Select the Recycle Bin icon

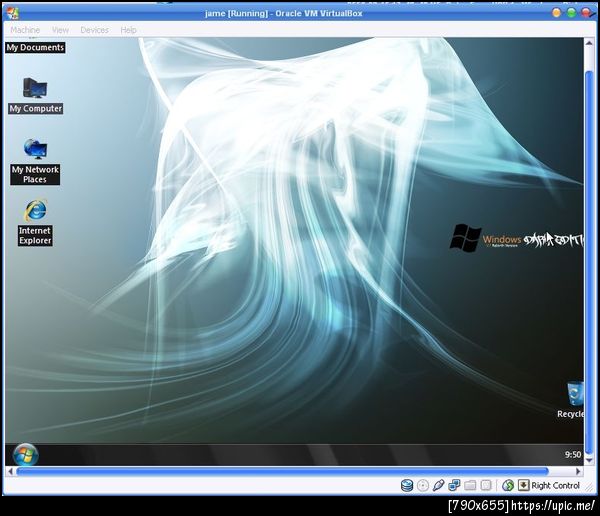click(572, 400)
